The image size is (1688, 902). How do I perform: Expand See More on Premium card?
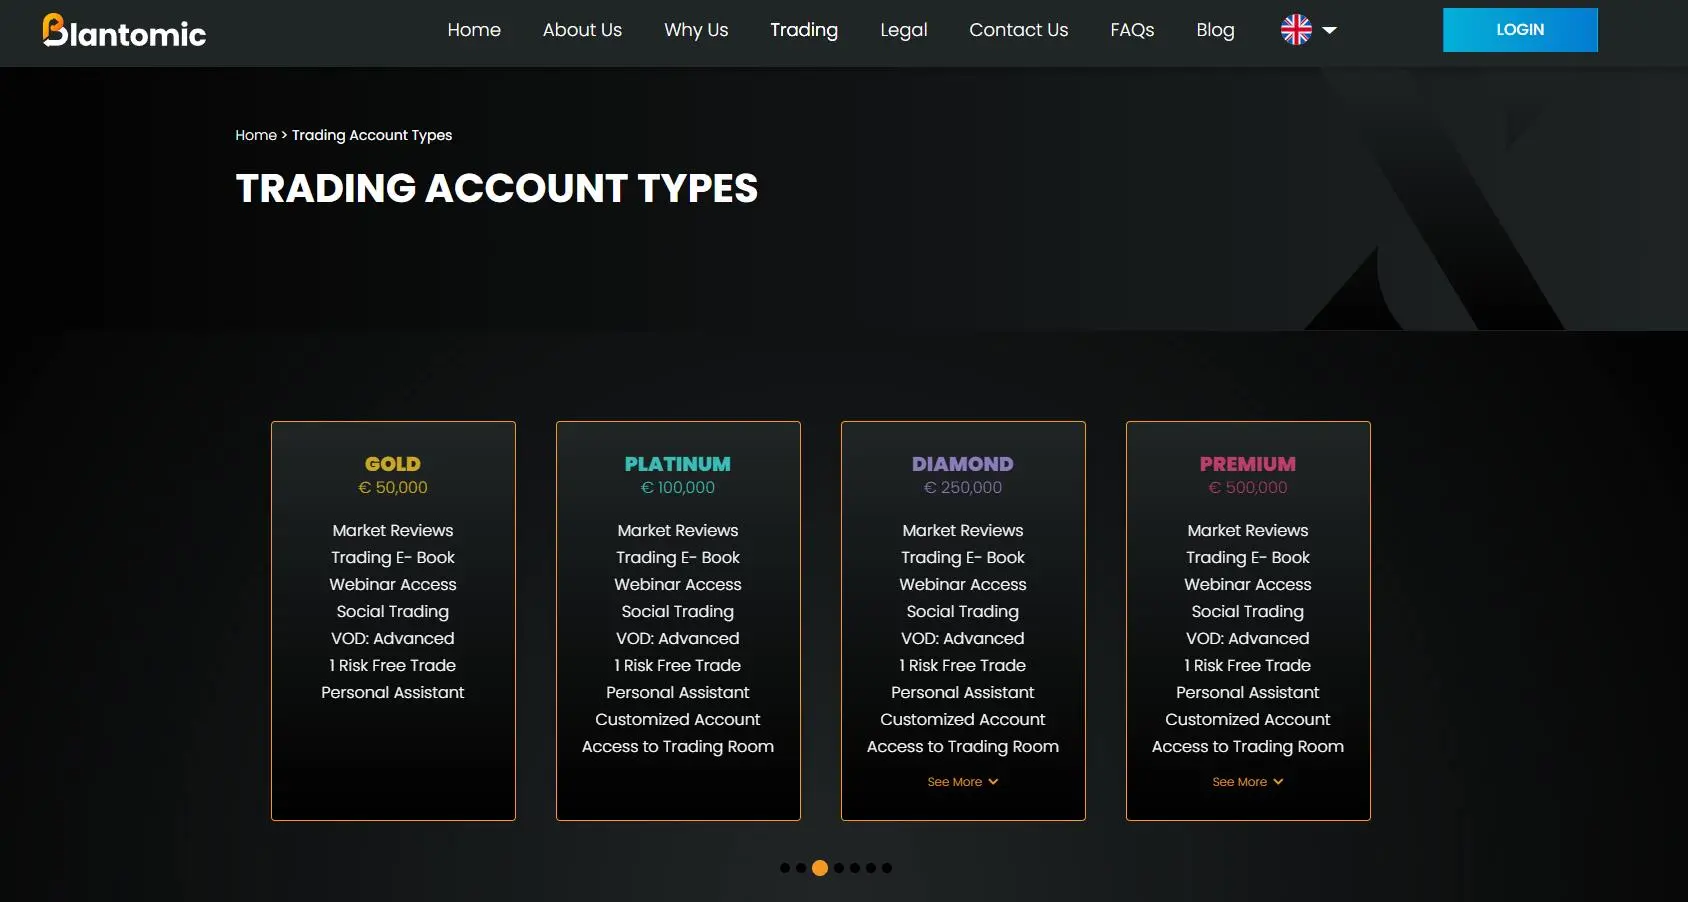(x=1248, y=782)
